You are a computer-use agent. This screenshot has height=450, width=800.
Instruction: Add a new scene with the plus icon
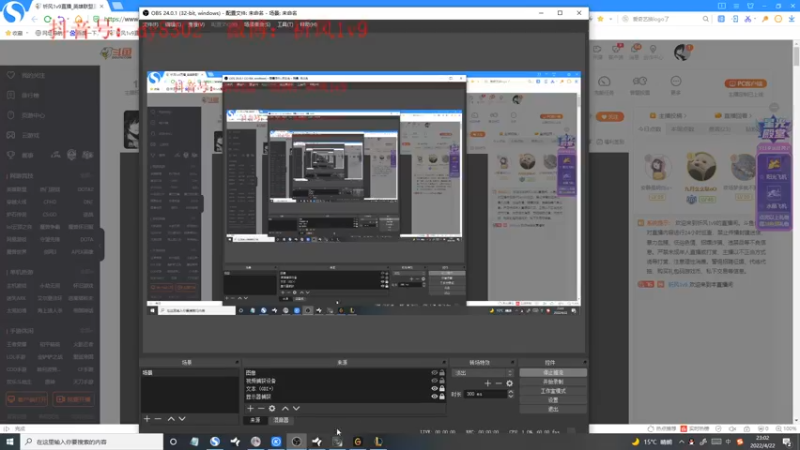click(x=147, y=419)
